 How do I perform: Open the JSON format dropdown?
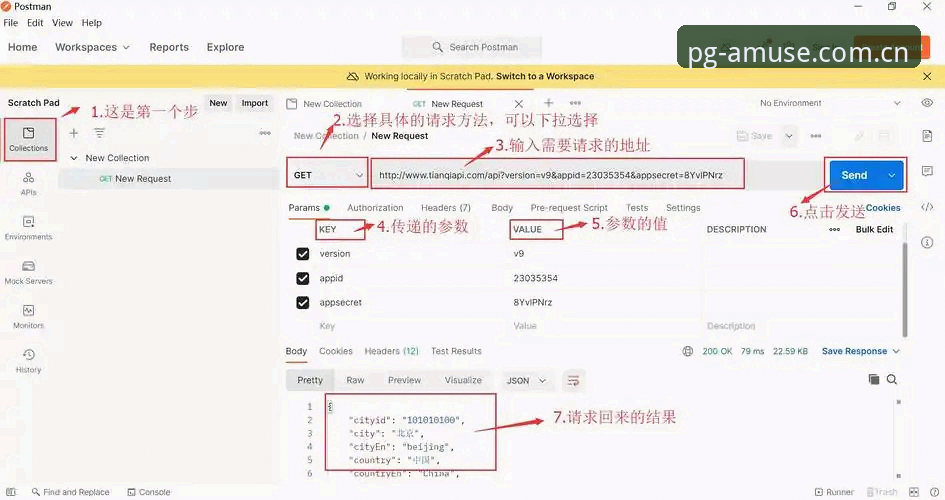[526, 381]
